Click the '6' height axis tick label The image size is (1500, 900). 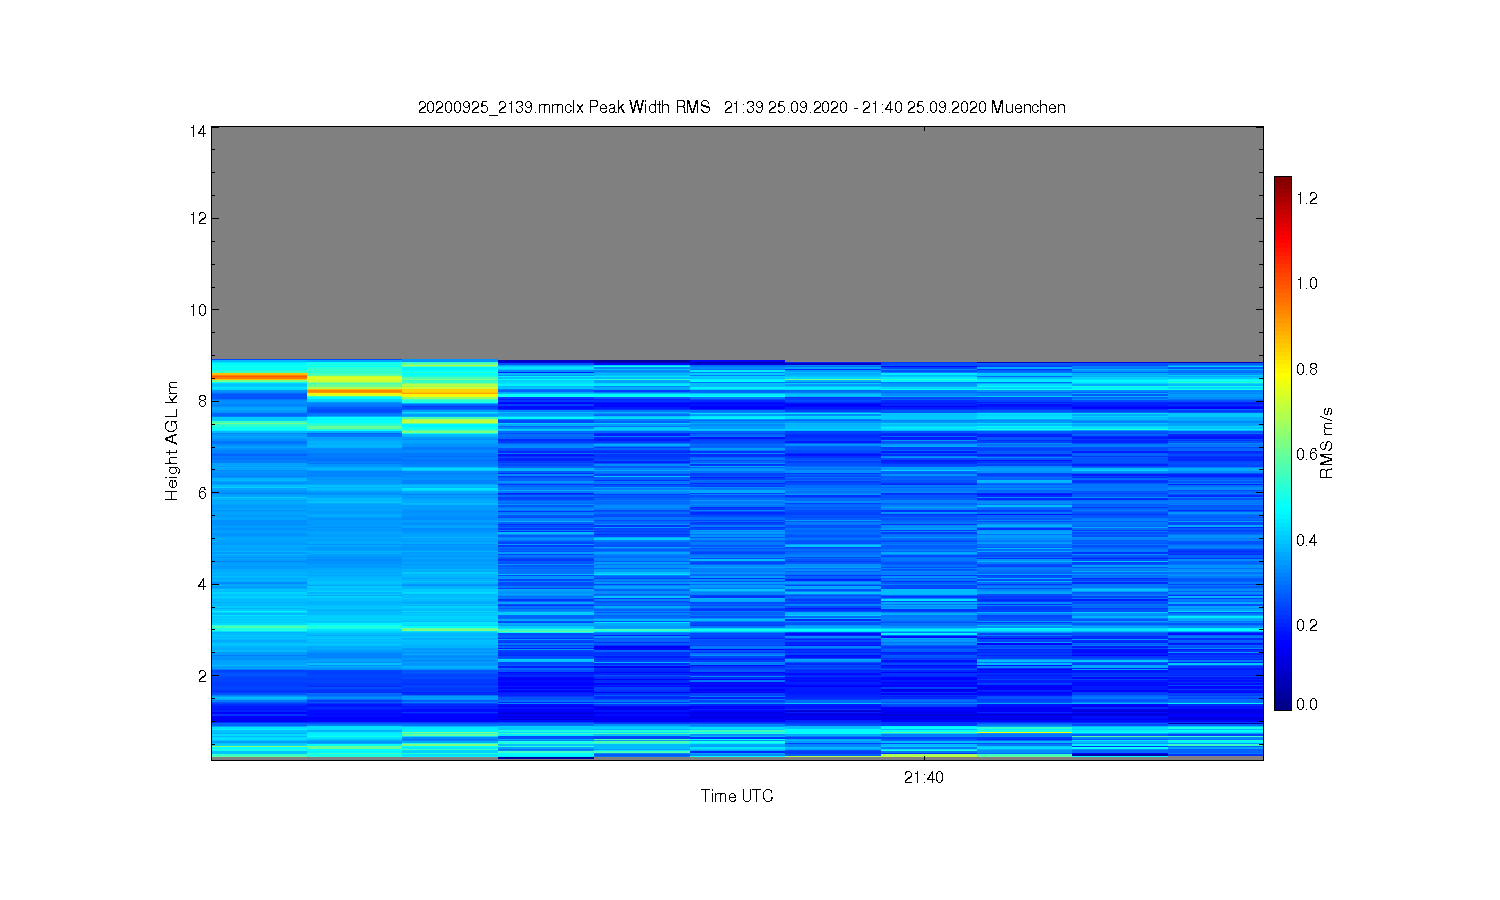(203, 493)
